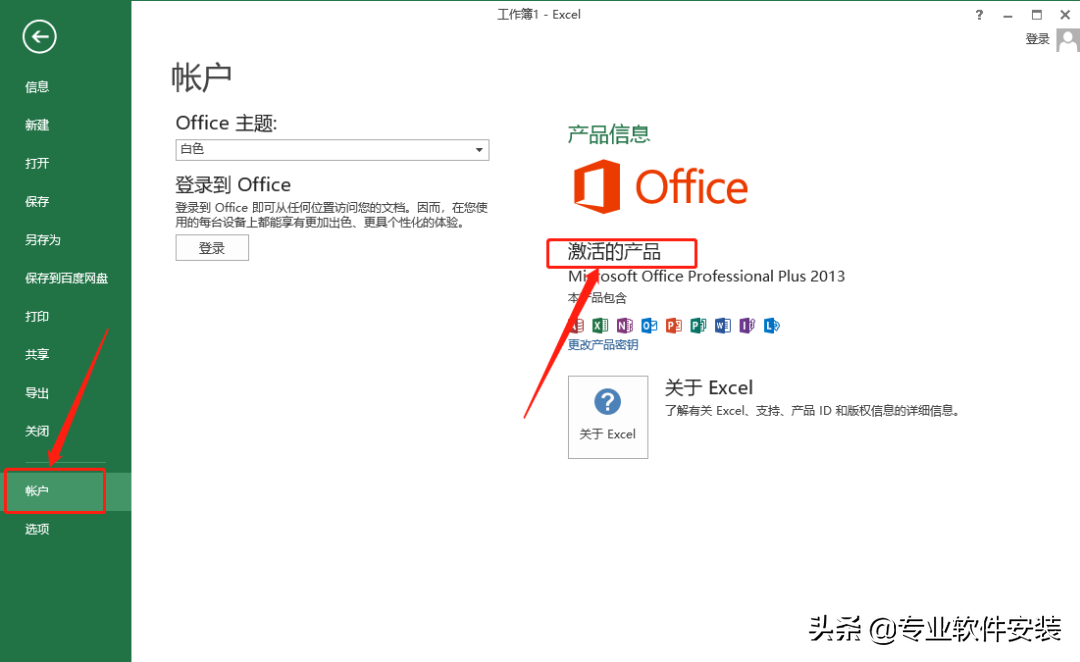Open help via the question mark icon
The height and width of the screenshot is (662, 1080).
pos(979,14)
